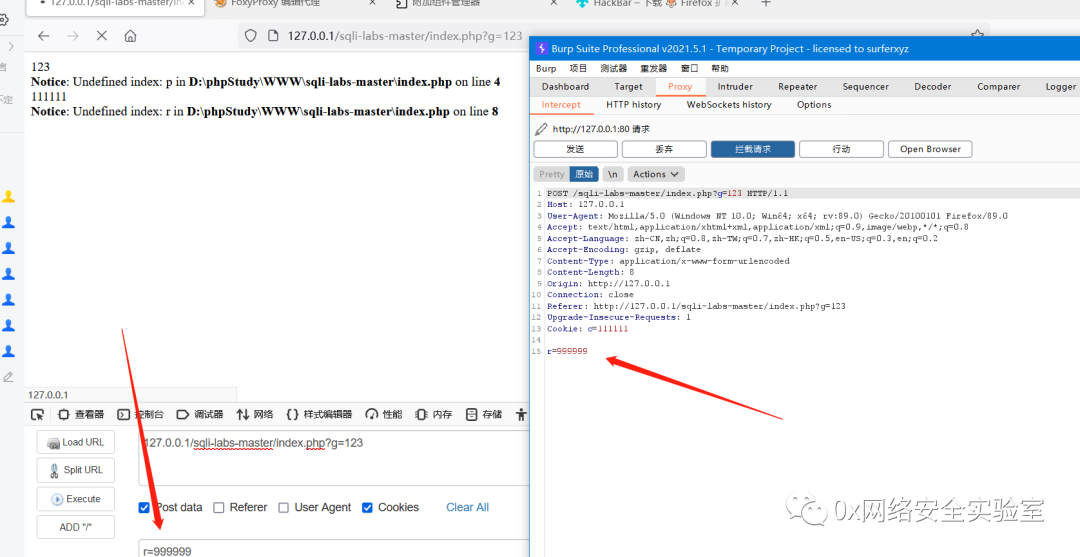Click the post data field r=999999
Image resolution: width=1080 pixels, height=557 pixels.
point(333,549)
